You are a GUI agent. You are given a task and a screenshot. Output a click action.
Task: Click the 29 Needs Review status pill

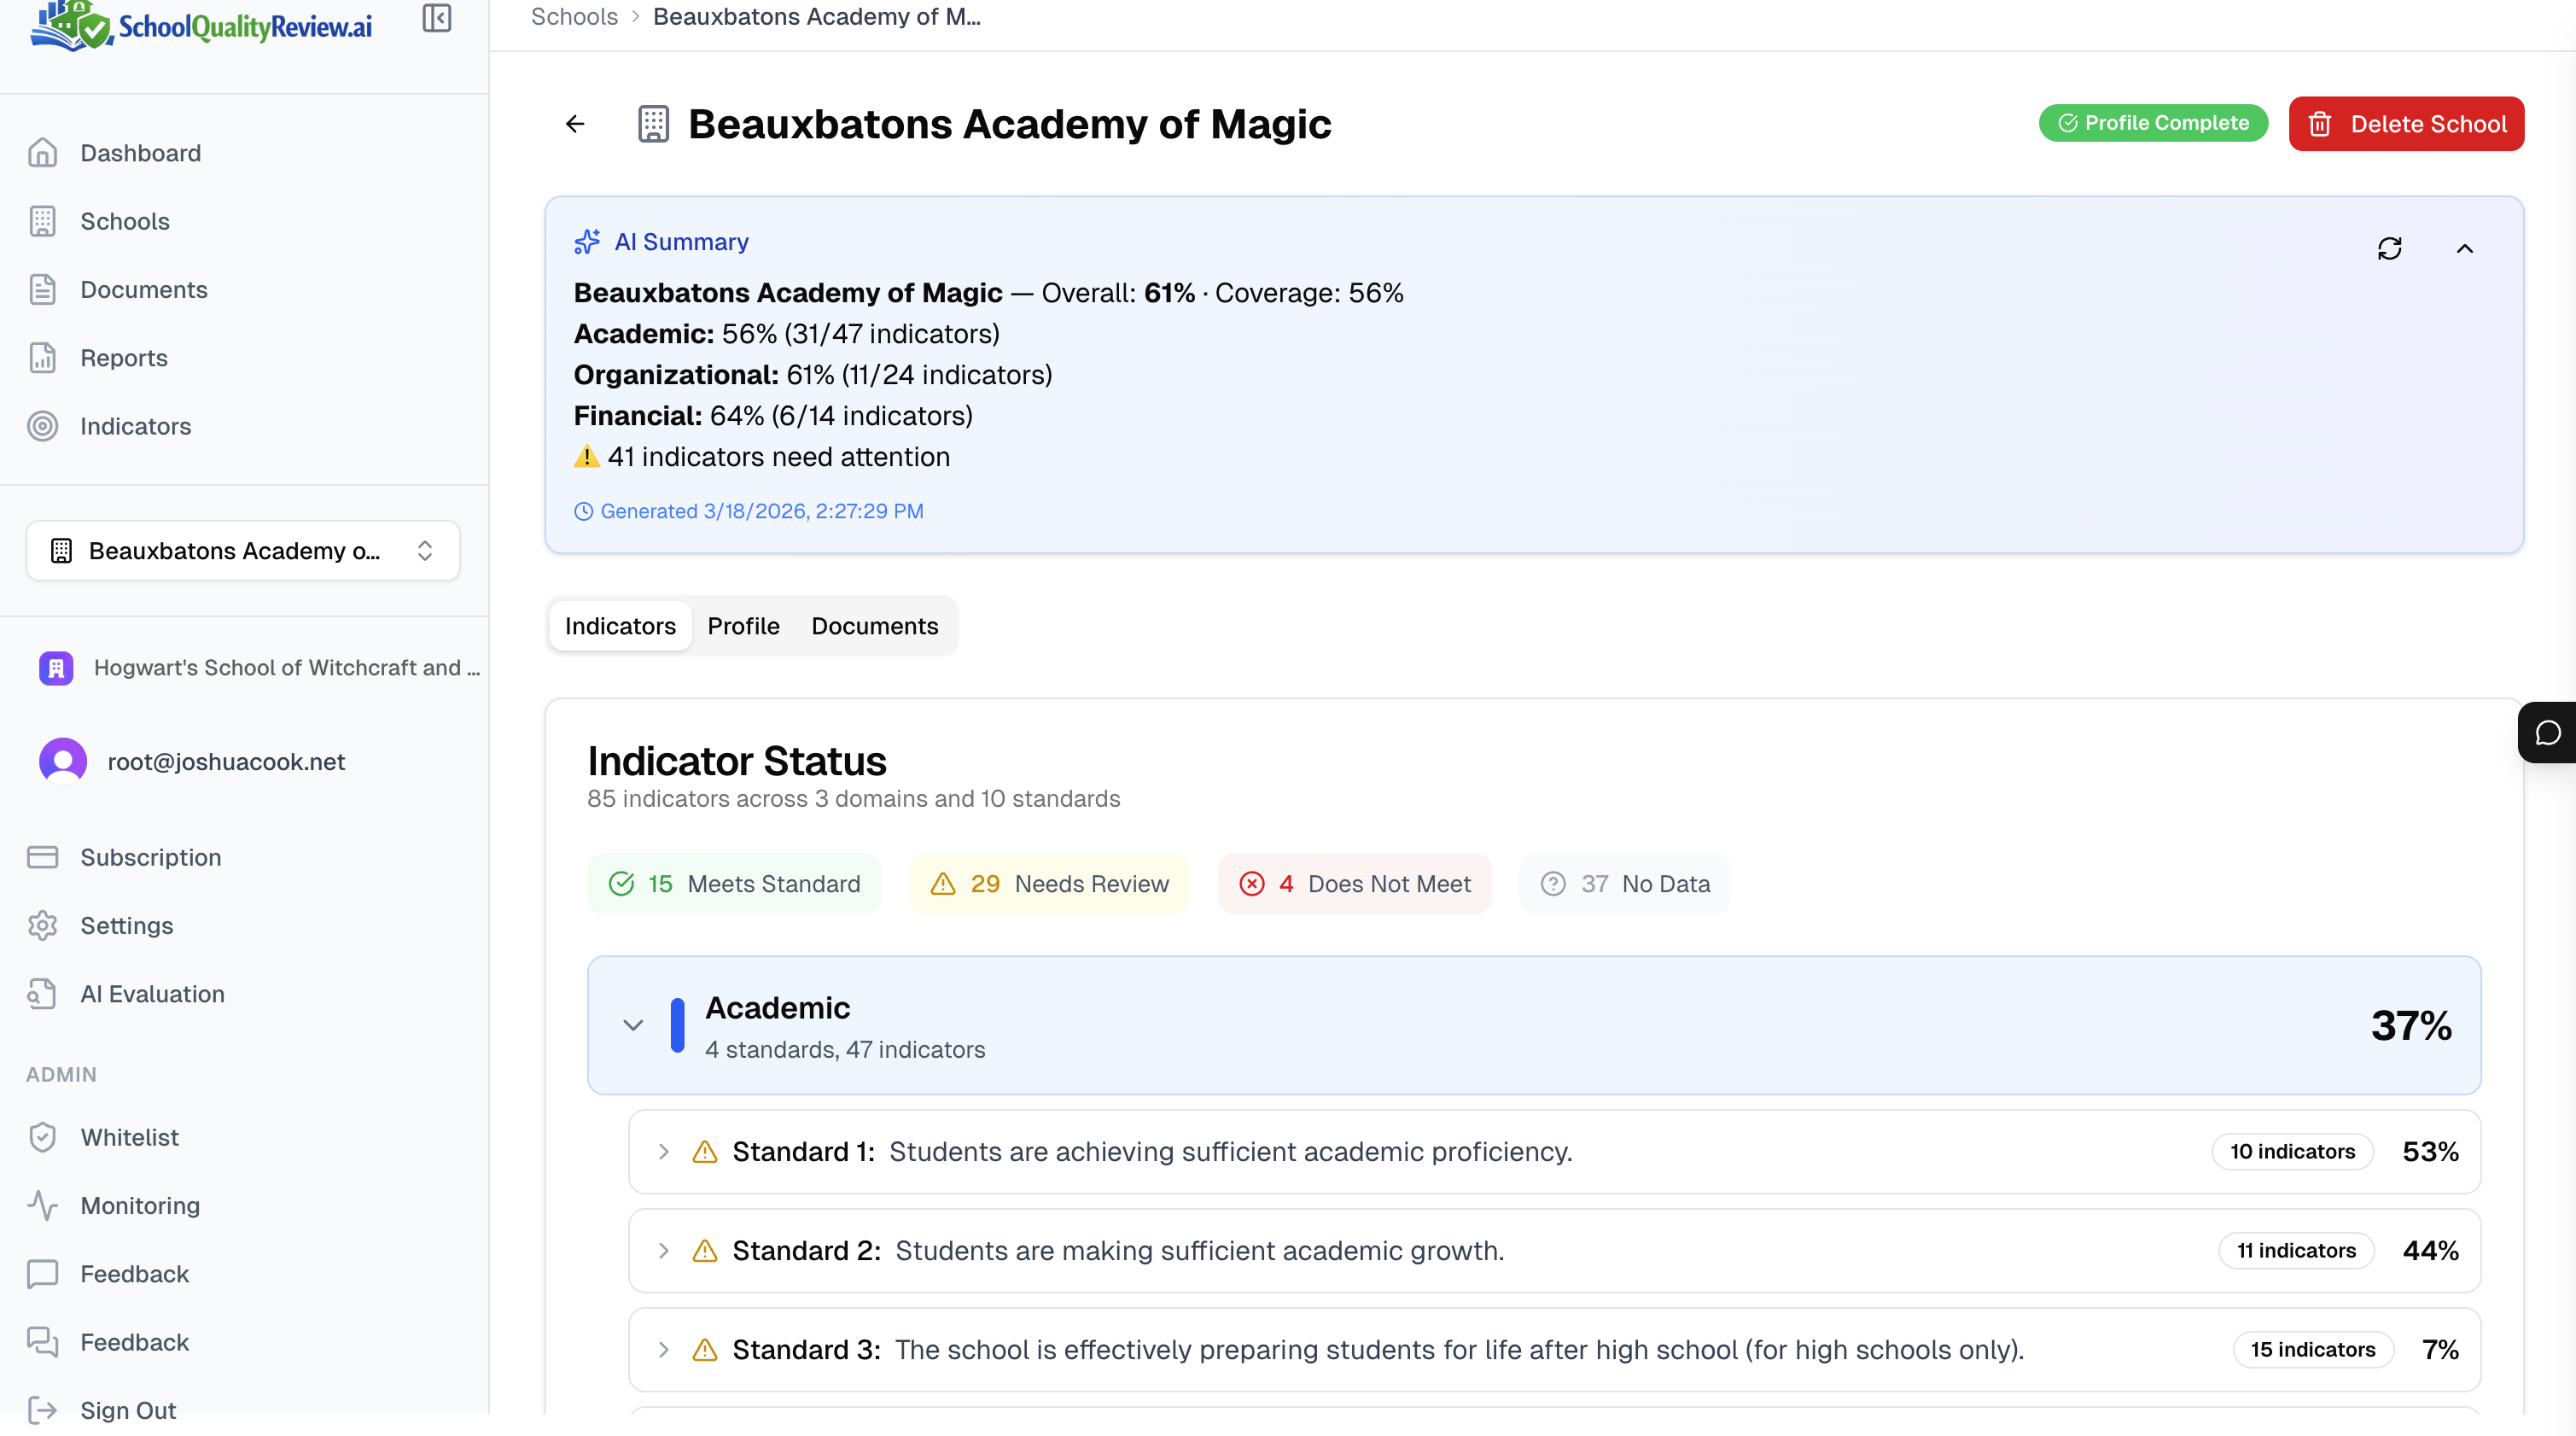[x=1049, y=884]
